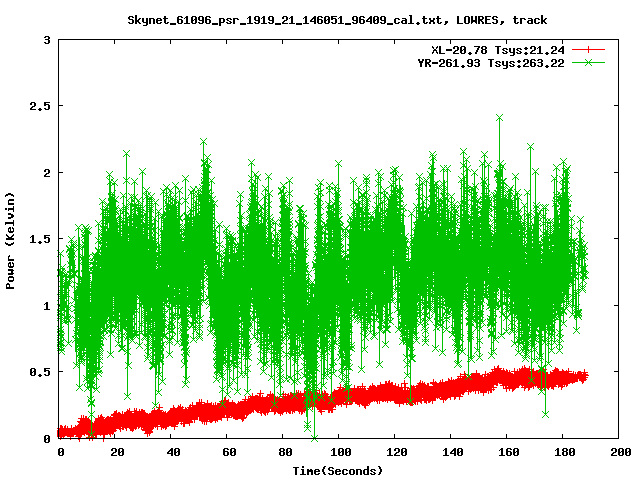Screen dimensions: 640x480
Task: Click the red XL legend line sample
Action: click(x=588, y=50)
